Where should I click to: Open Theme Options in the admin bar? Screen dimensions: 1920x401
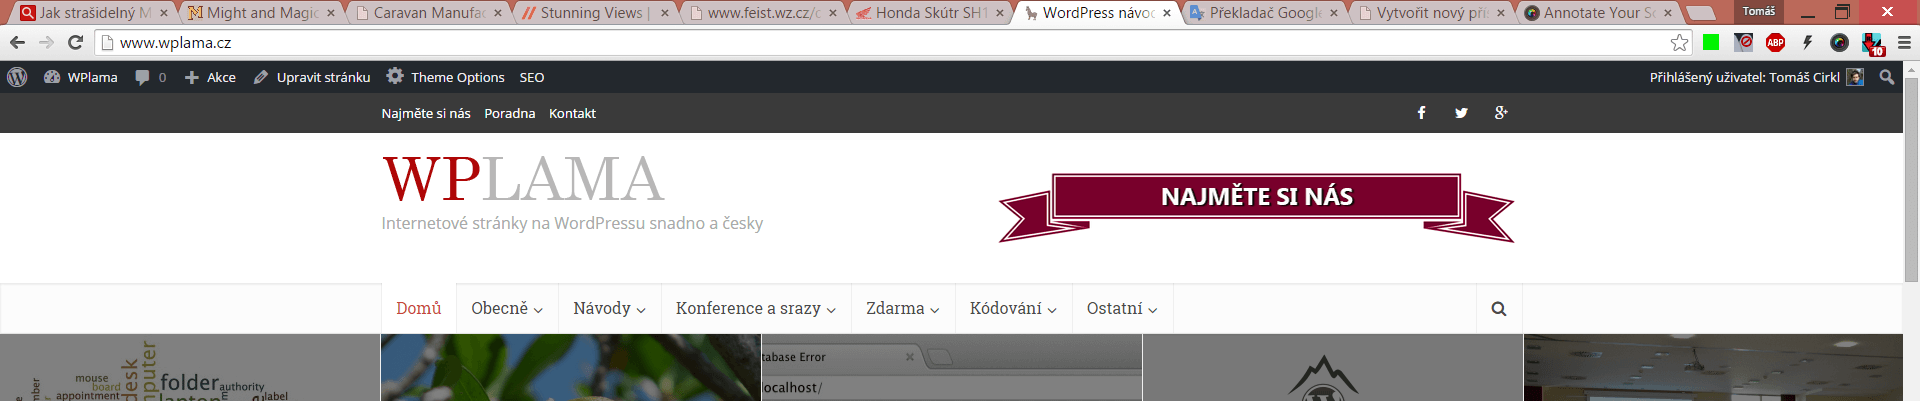(x=445, y=77)
